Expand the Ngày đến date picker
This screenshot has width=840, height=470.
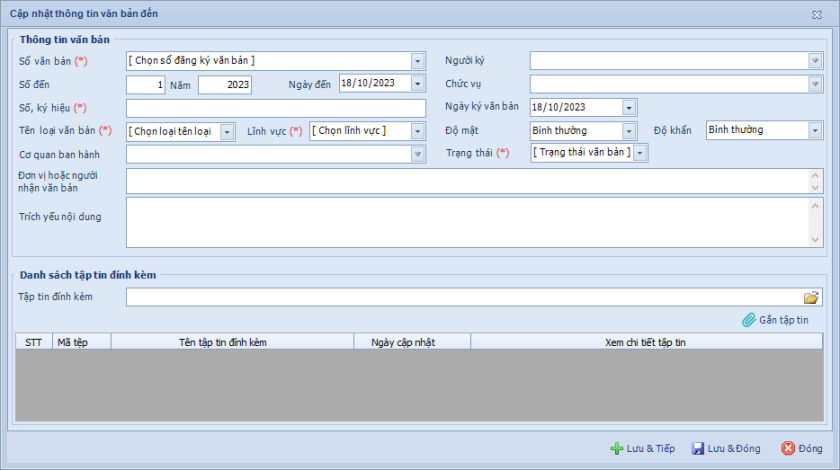tap(418, 84)
